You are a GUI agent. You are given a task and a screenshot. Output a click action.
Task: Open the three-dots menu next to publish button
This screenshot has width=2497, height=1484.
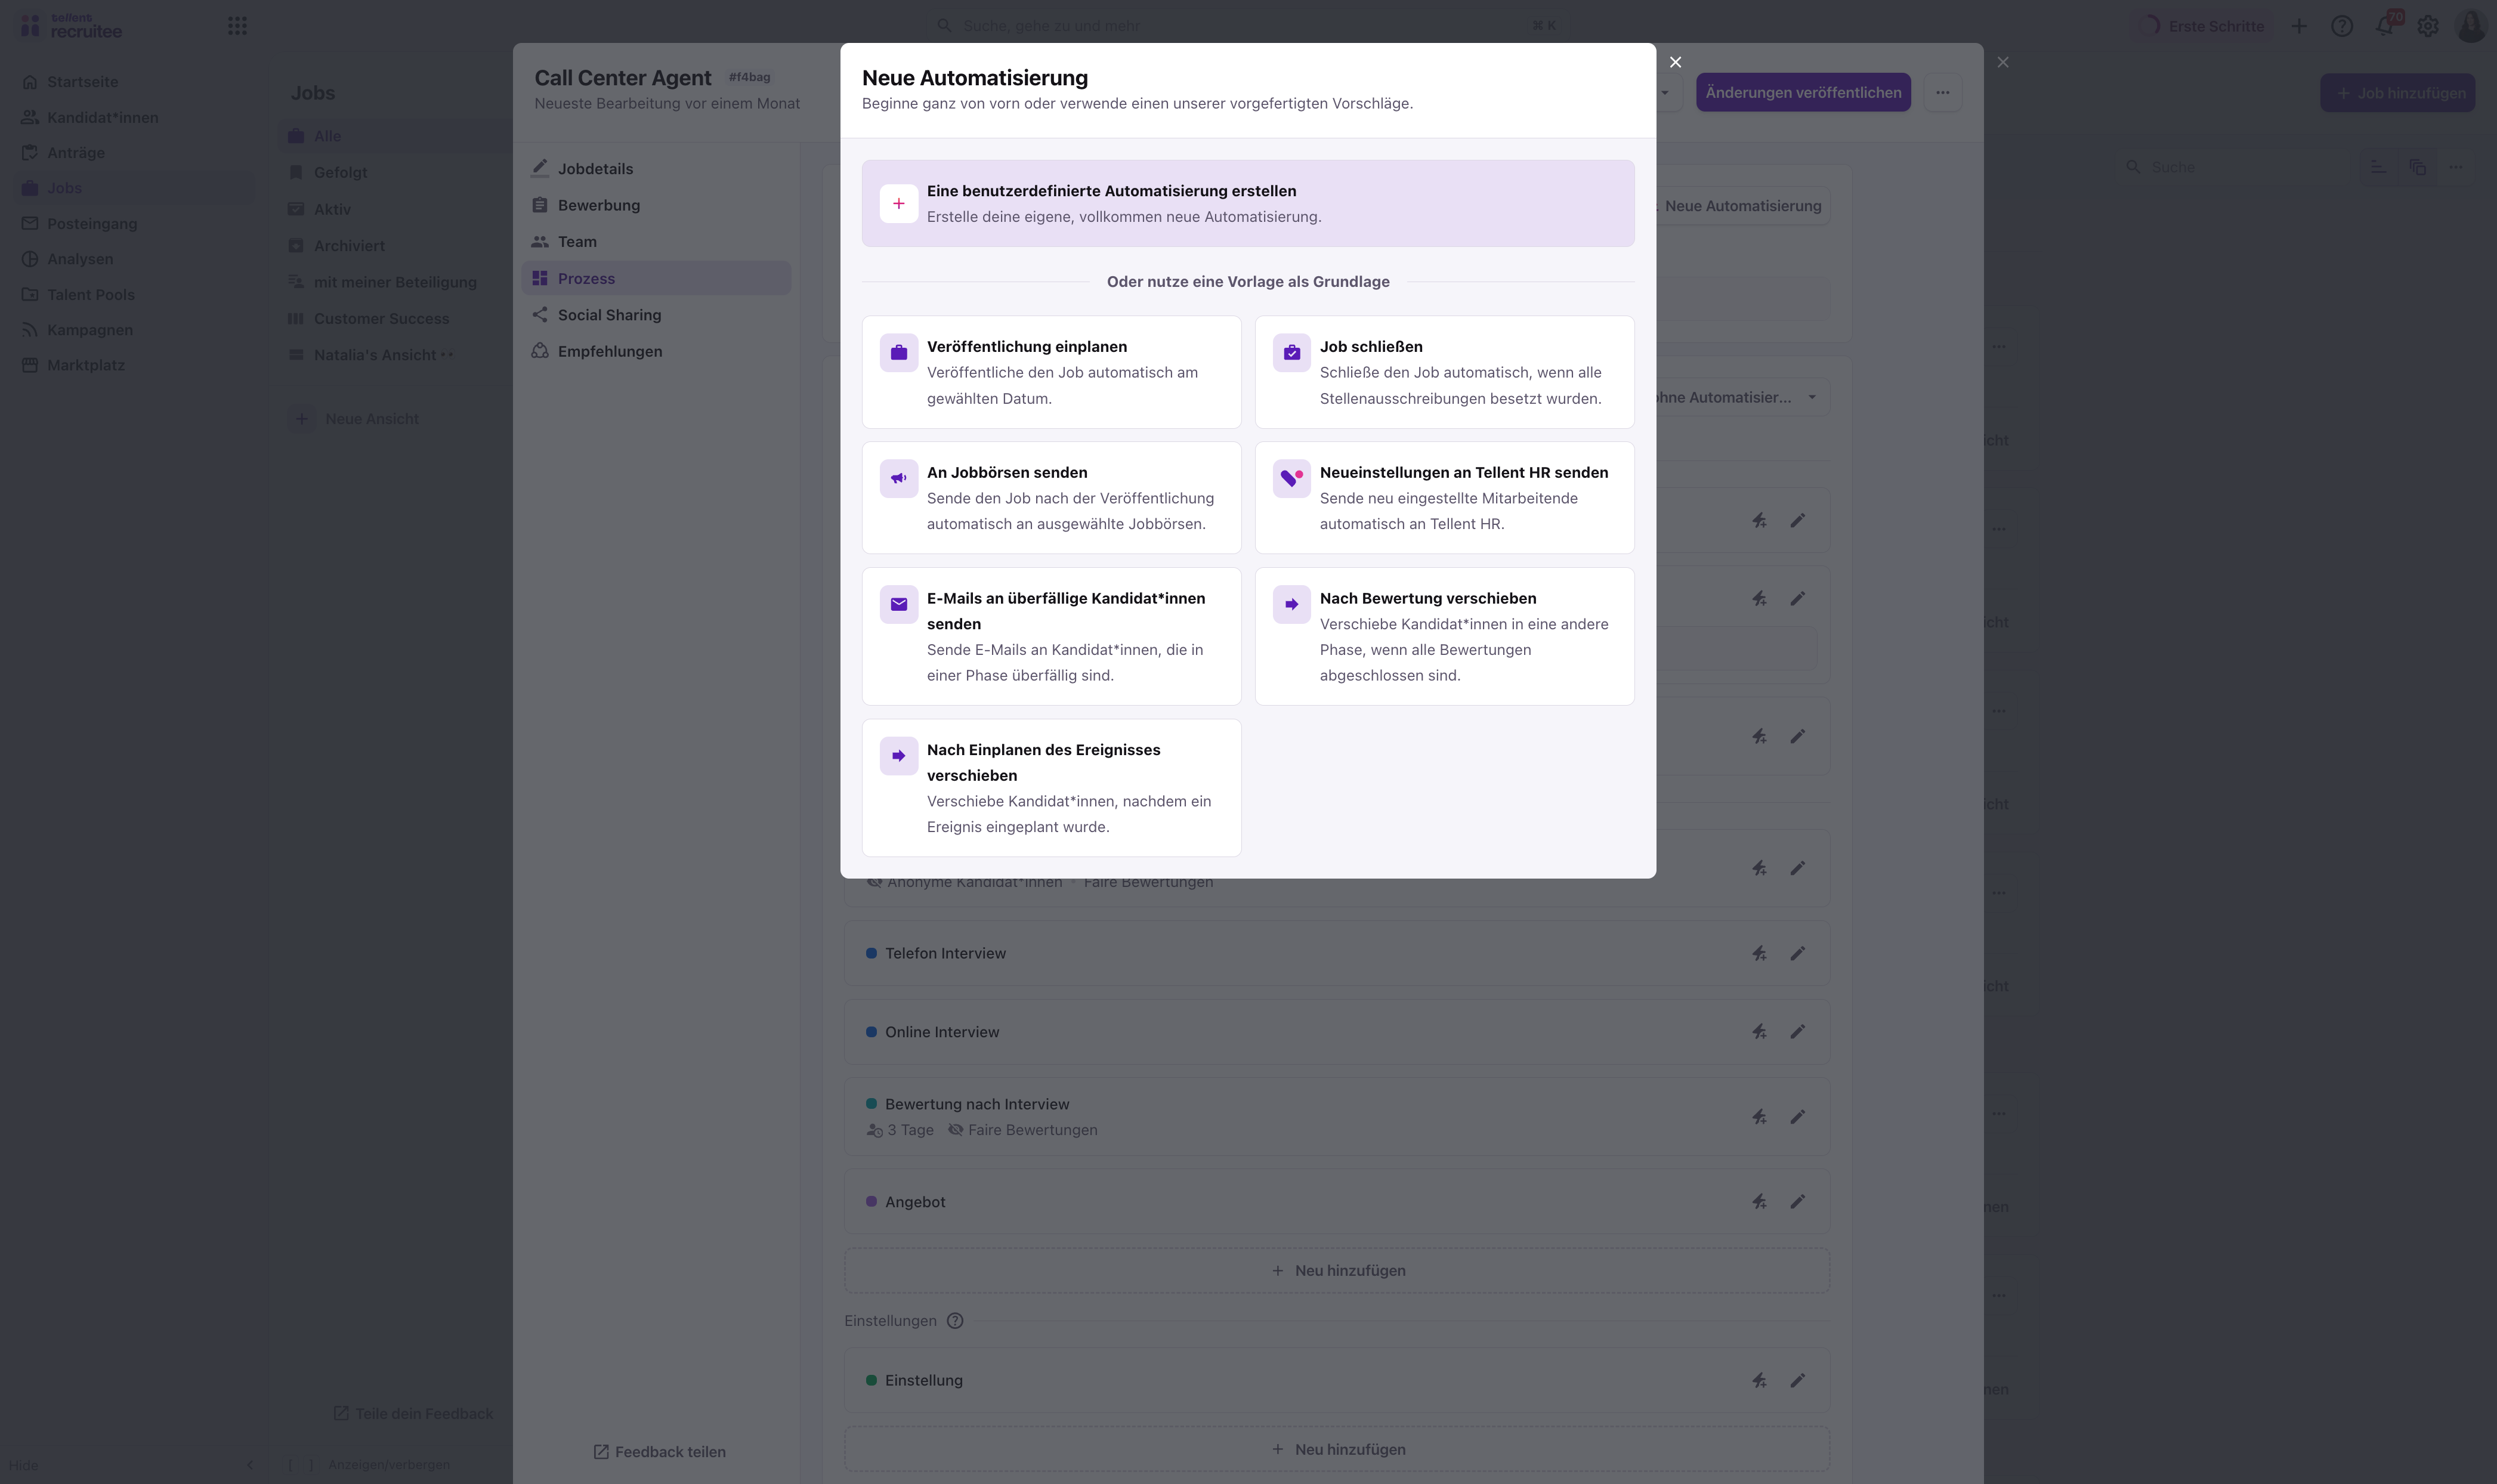click(x=1942, y=92)
